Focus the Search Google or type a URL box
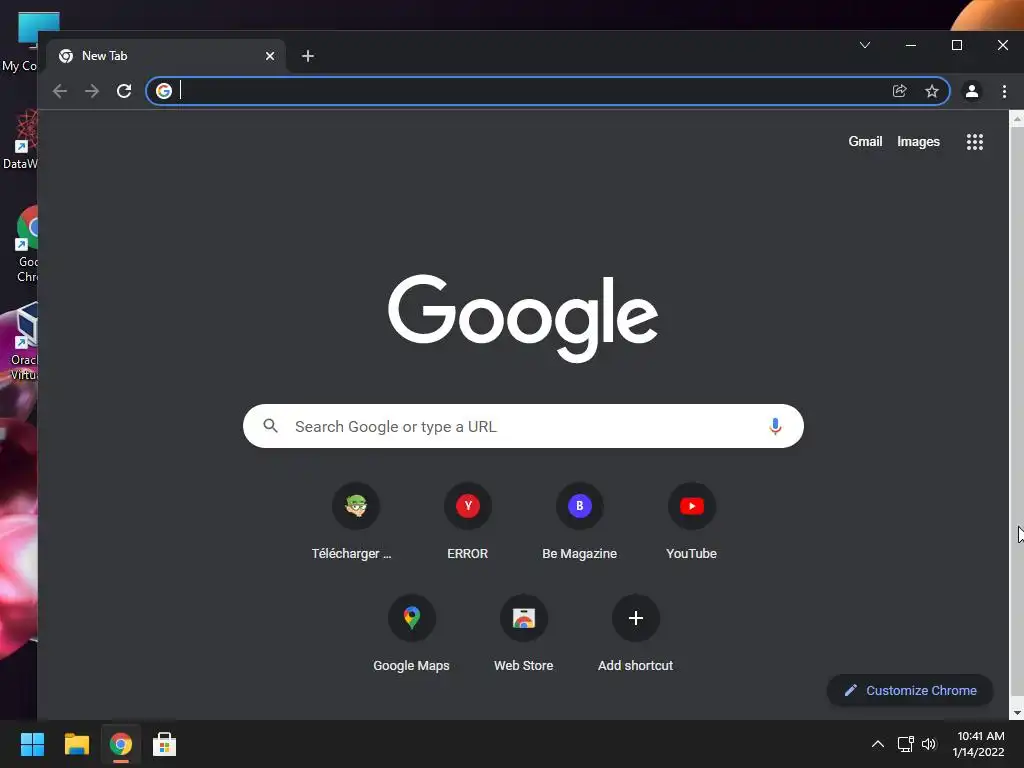1024x768 pixels. click(x=523, y=426)
